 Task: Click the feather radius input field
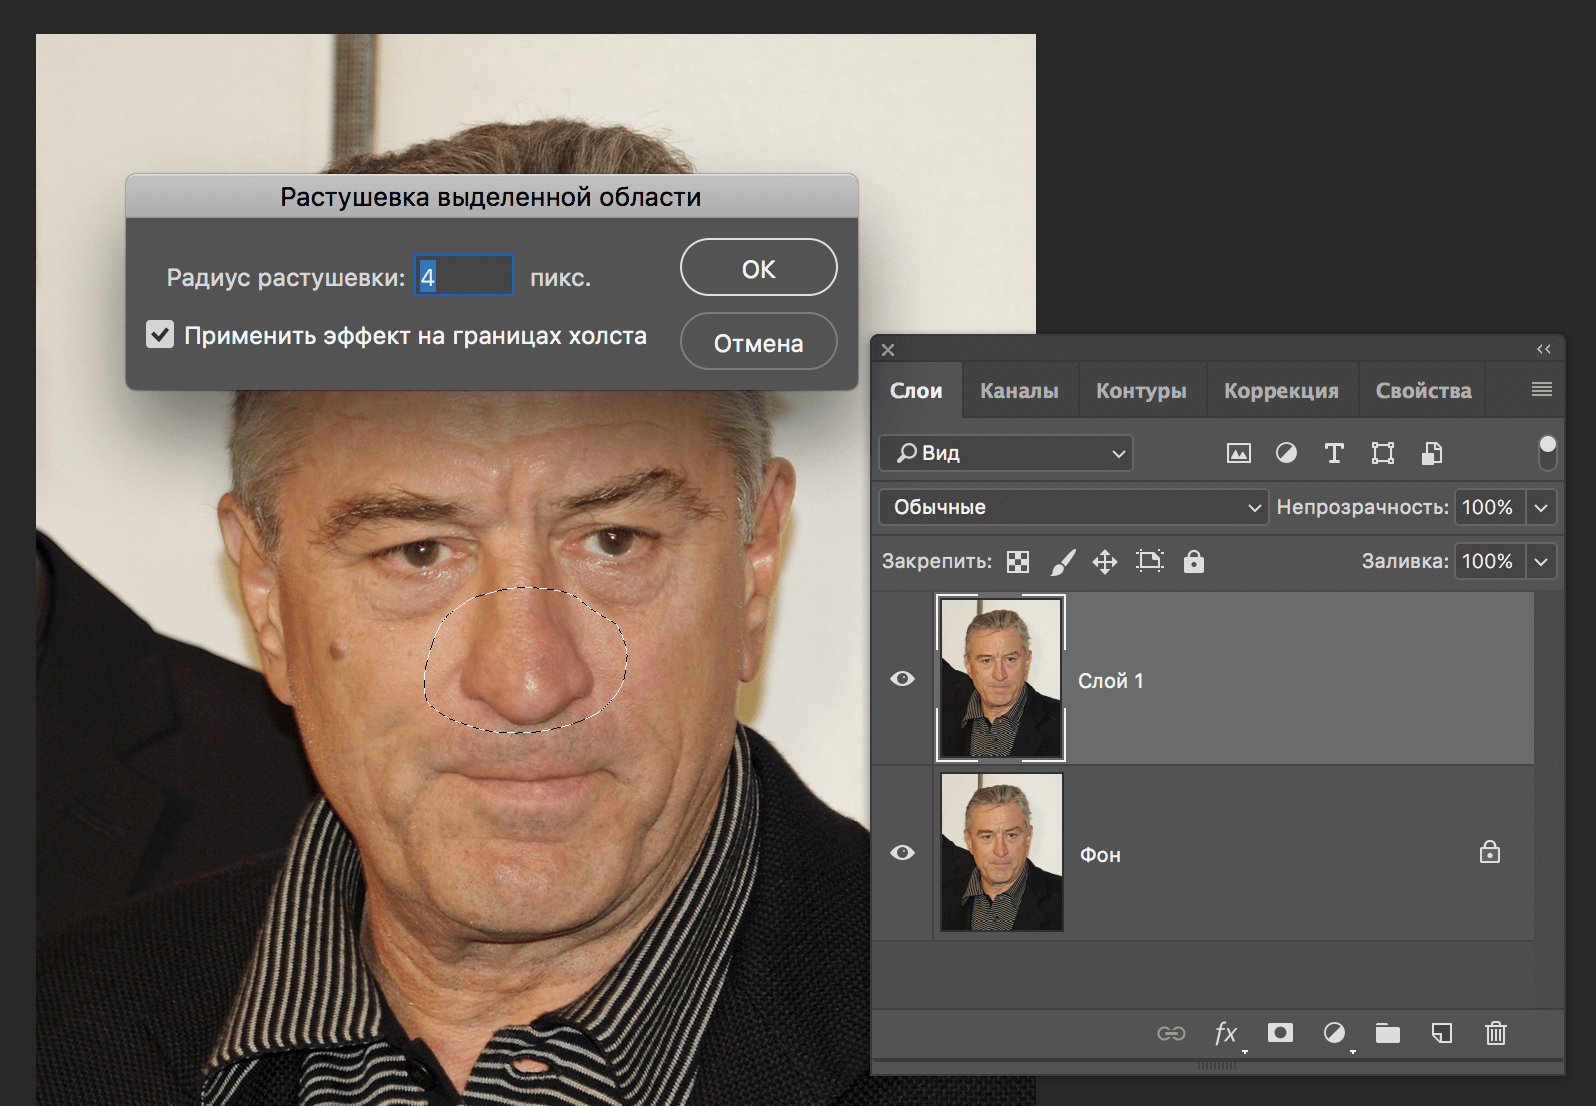(x=464, y=276)
